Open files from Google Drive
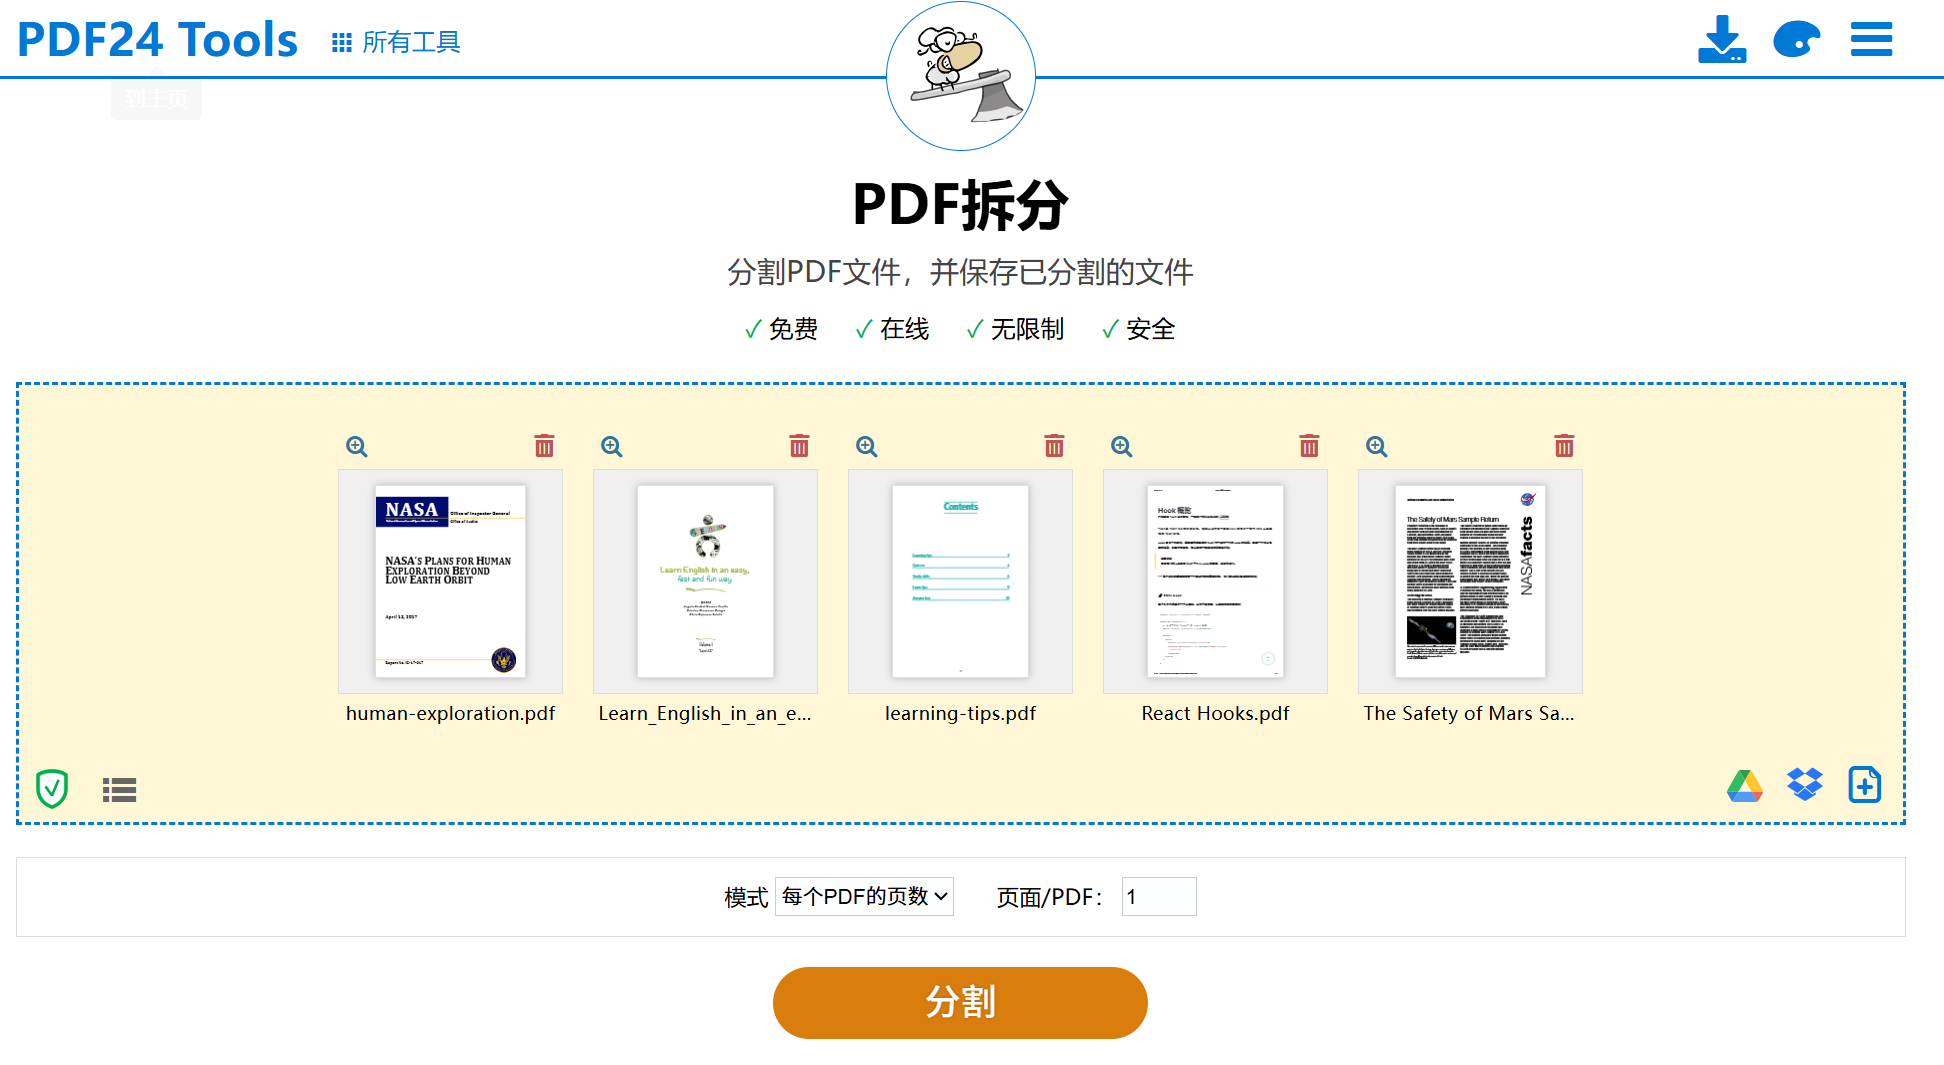 point(1744,786)
